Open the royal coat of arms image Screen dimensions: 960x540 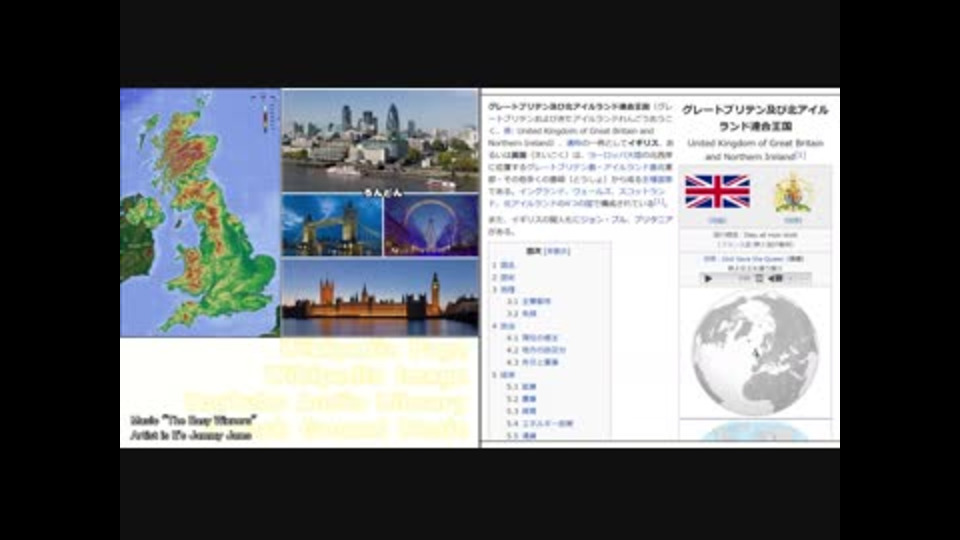coord(793,192)
